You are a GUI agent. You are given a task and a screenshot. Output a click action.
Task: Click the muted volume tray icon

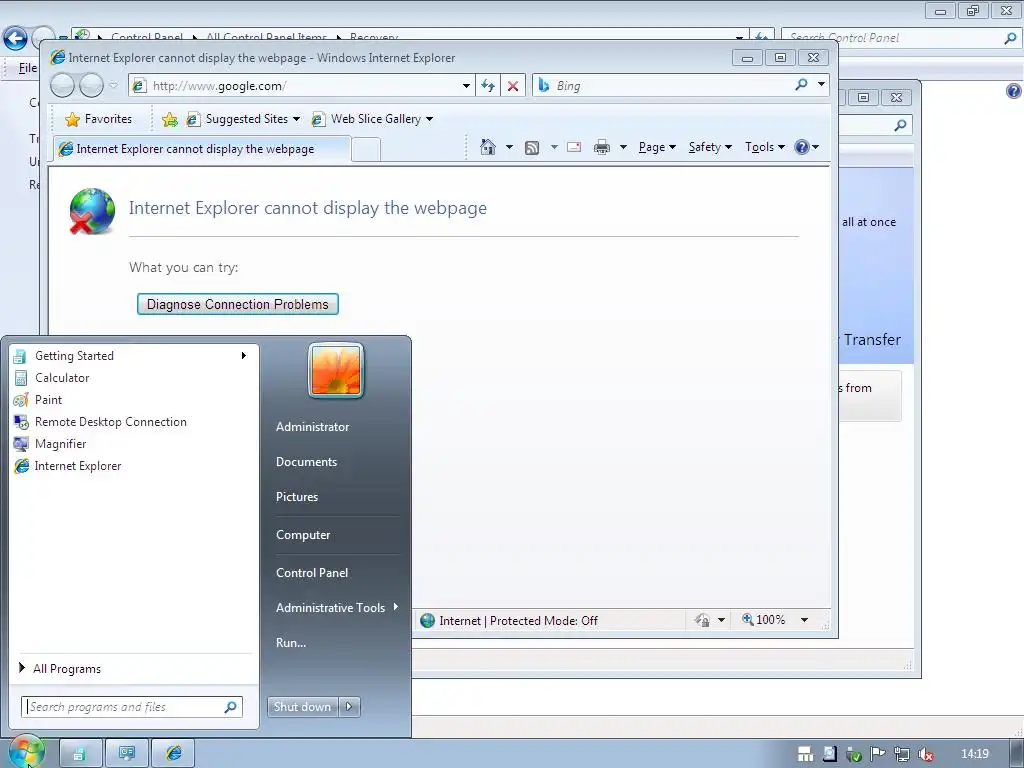[925, 754]
